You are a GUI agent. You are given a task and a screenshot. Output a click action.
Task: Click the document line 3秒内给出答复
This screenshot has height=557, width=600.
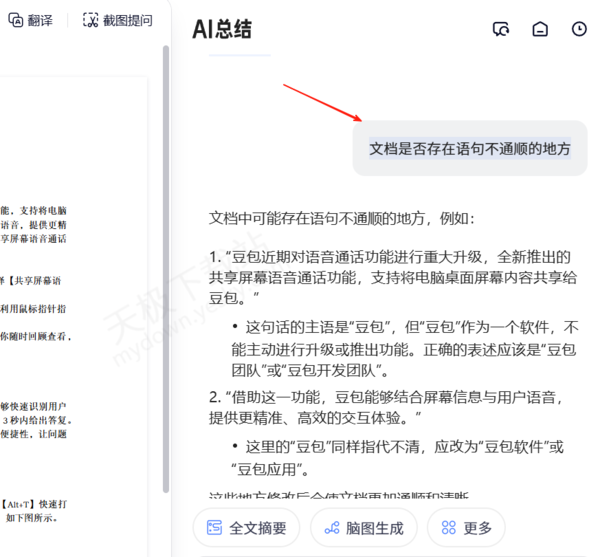[36, 420]
